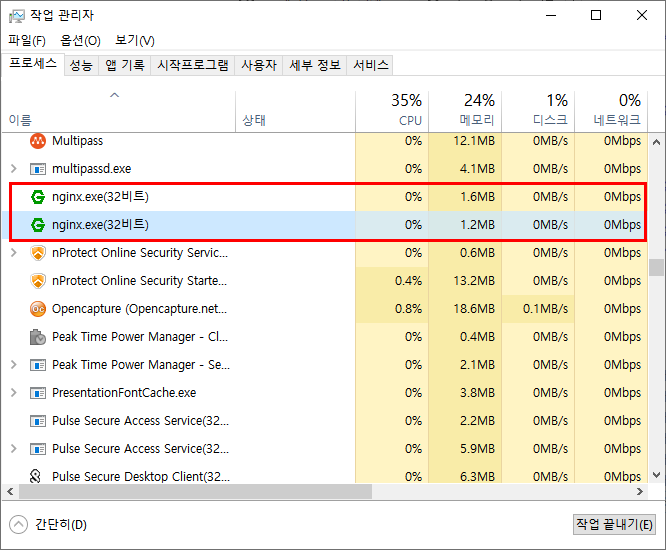
Task: Select the Multipass process row name
Action: tap(77, 141)
